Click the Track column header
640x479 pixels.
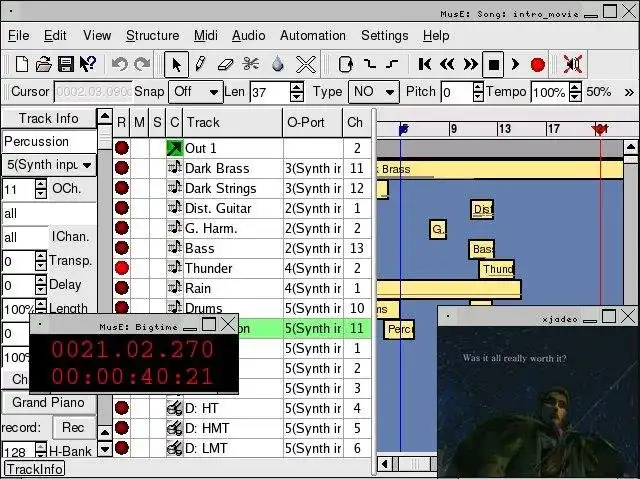(233, 122)
